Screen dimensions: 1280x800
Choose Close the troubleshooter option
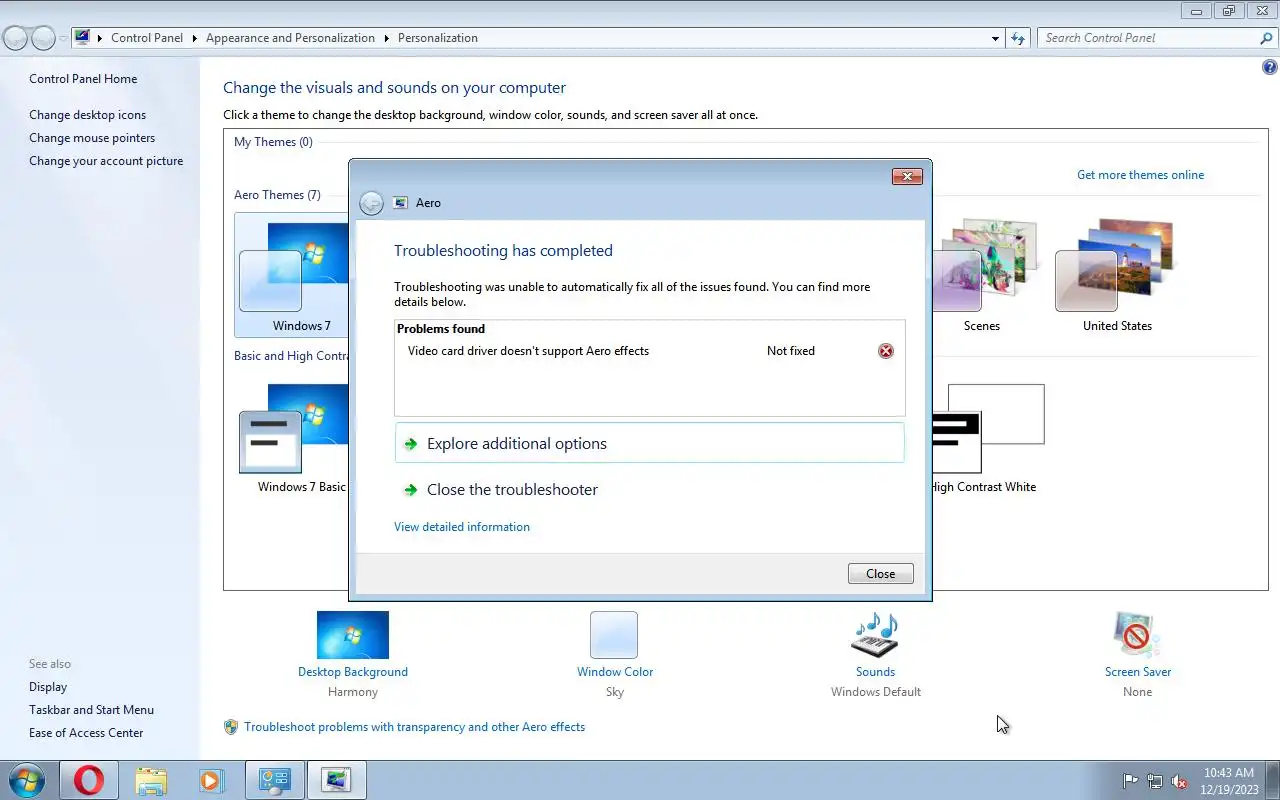649,489
